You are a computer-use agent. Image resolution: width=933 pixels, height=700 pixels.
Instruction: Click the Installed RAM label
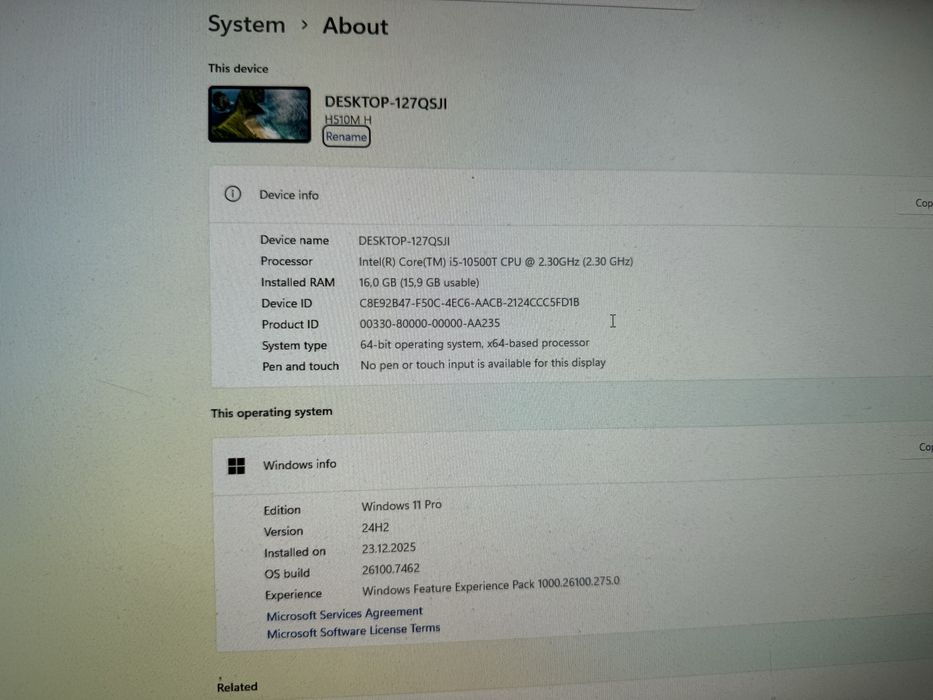tap(298, 282)
